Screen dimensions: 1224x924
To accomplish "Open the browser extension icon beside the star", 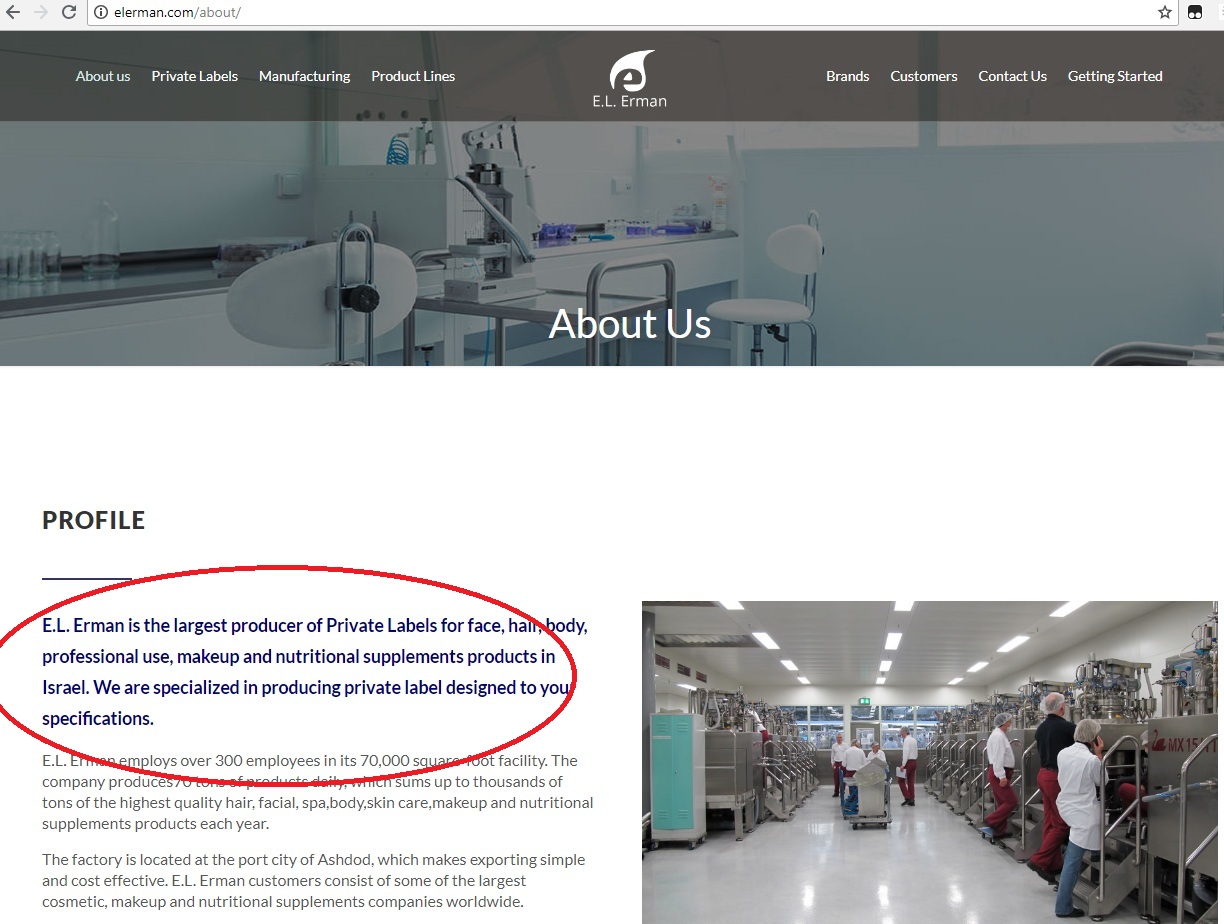I will point(1195,12).
